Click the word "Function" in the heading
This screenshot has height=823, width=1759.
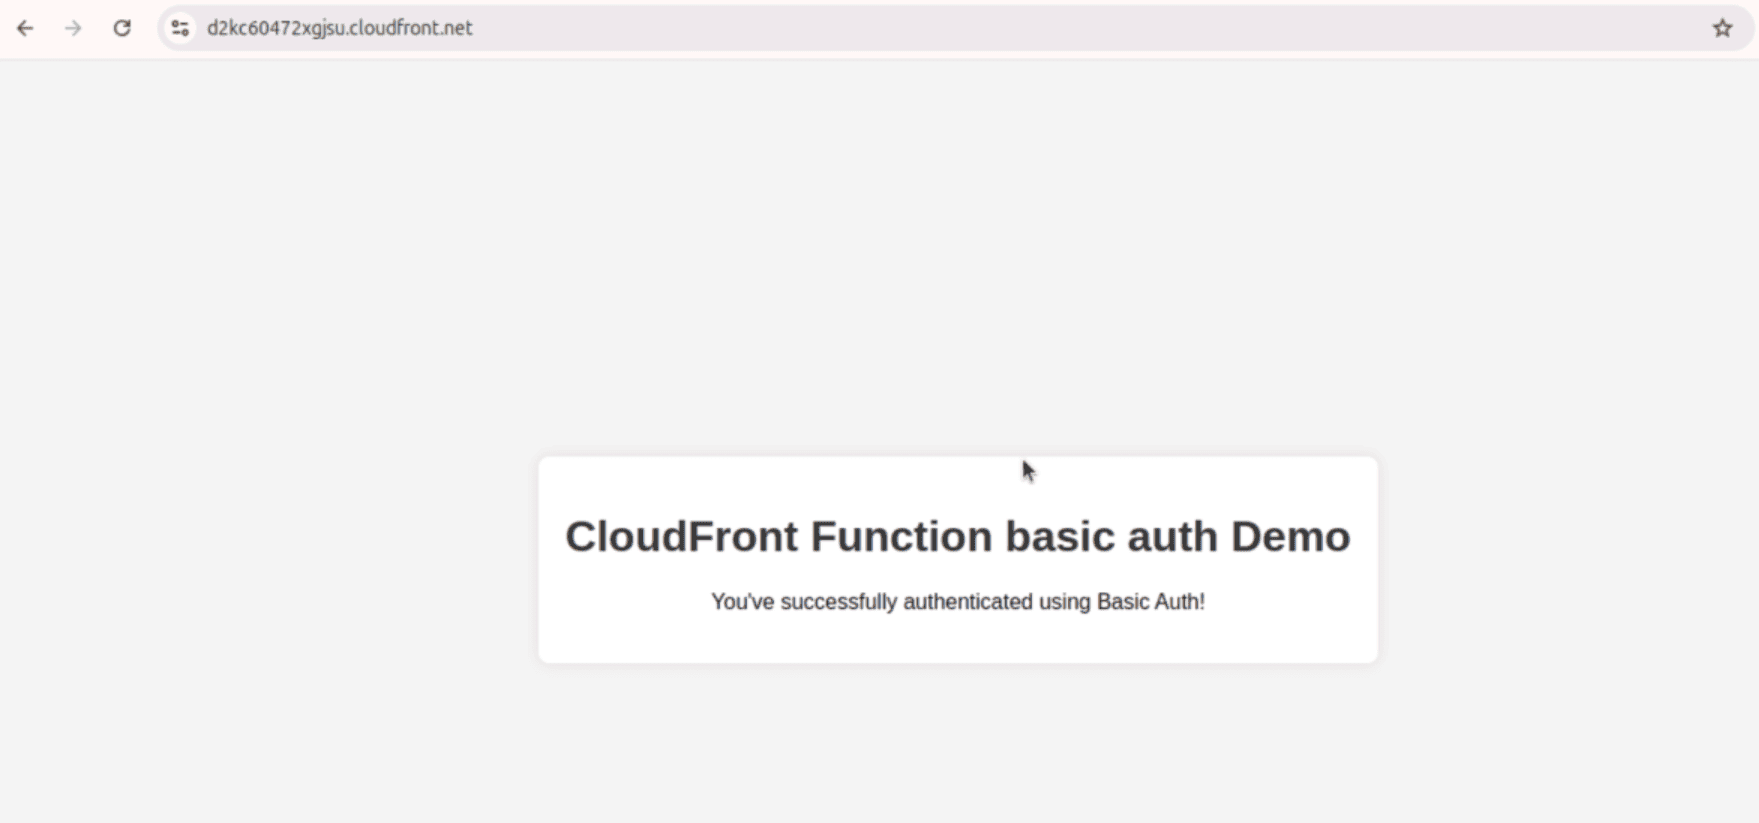[x=901, y=537]
